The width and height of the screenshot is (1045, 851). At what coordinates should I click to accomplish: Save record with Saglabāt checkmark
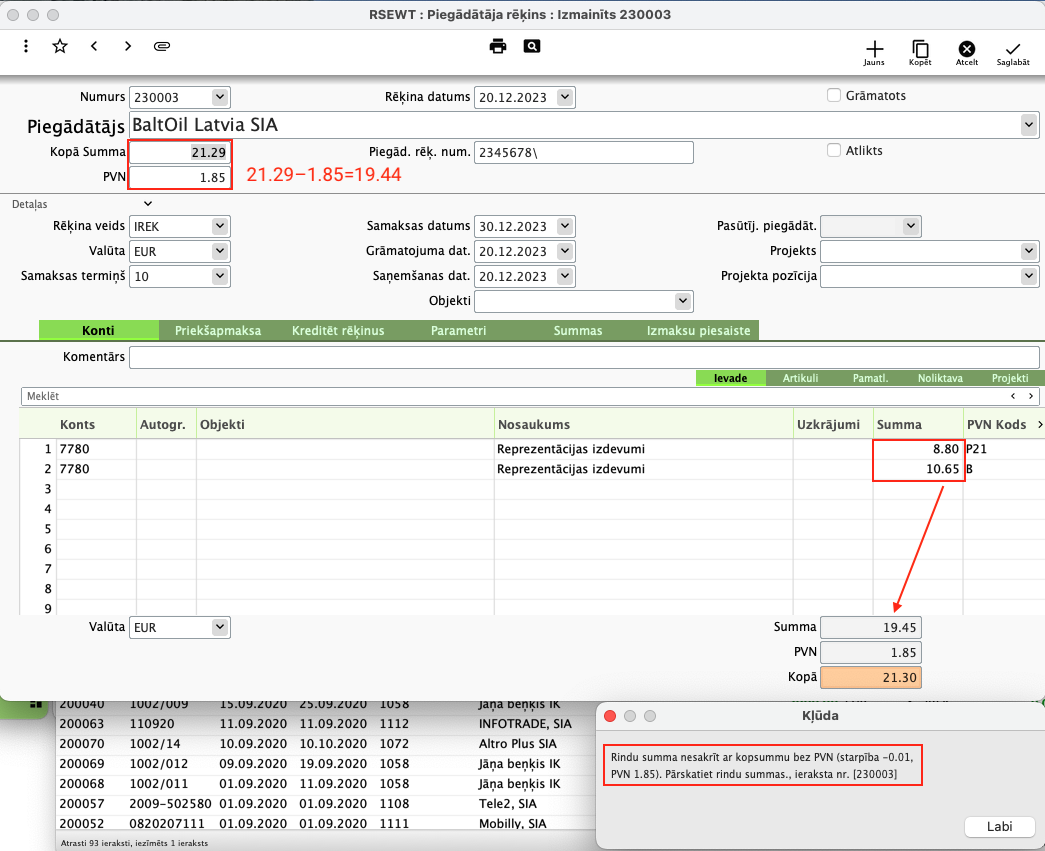click(1013, 53)
